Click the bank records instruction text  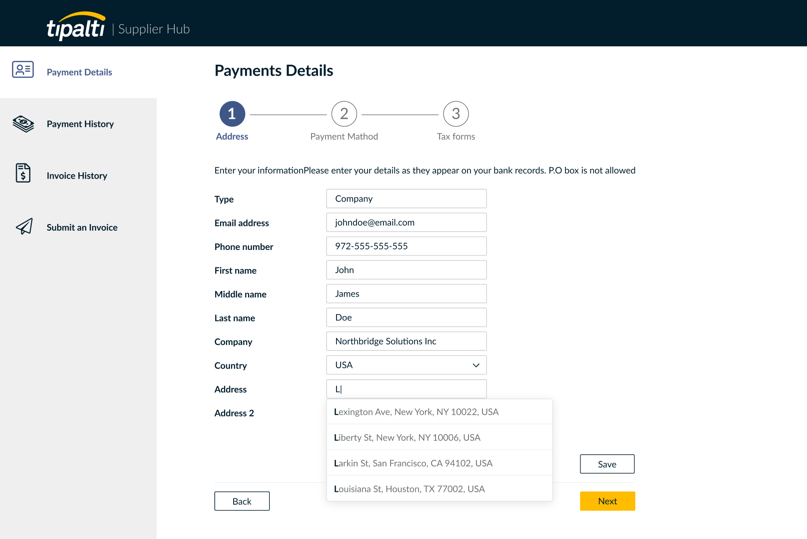coord(425,170)
